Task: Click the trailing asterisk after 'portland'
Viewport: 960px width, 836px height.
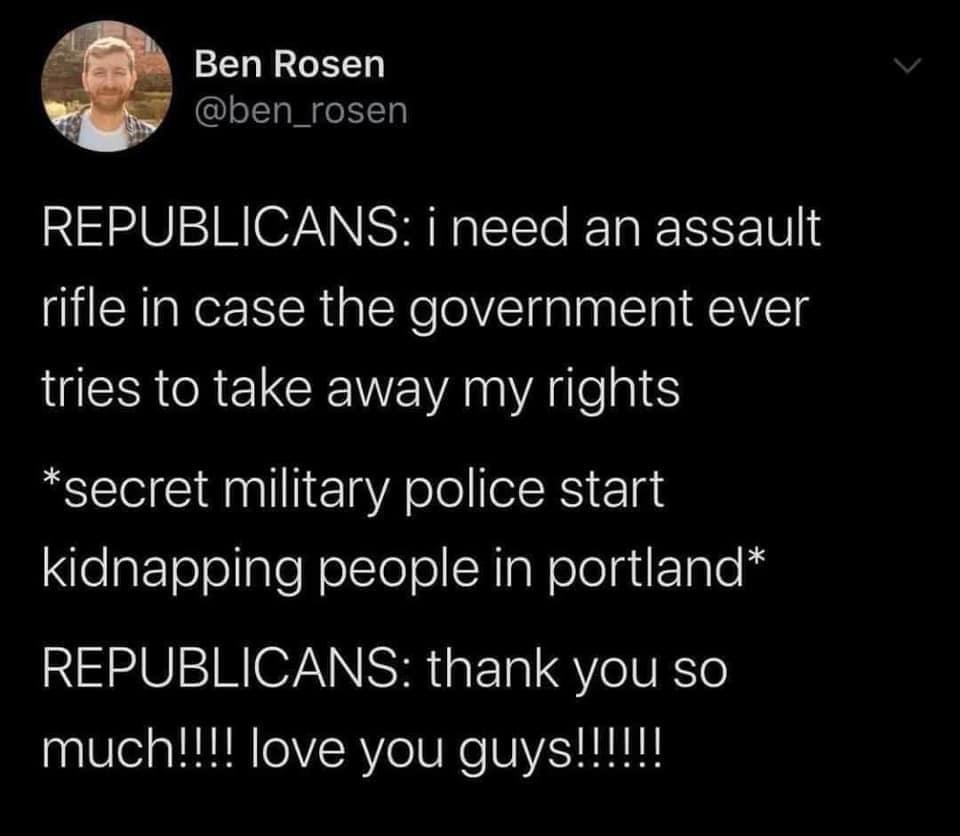Action: coord(756,559)
